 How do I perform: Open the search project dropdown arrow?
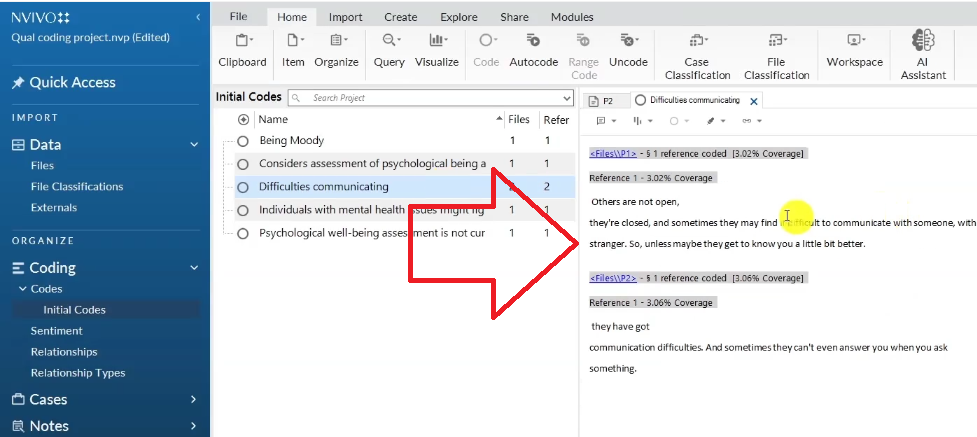[567, 98]
